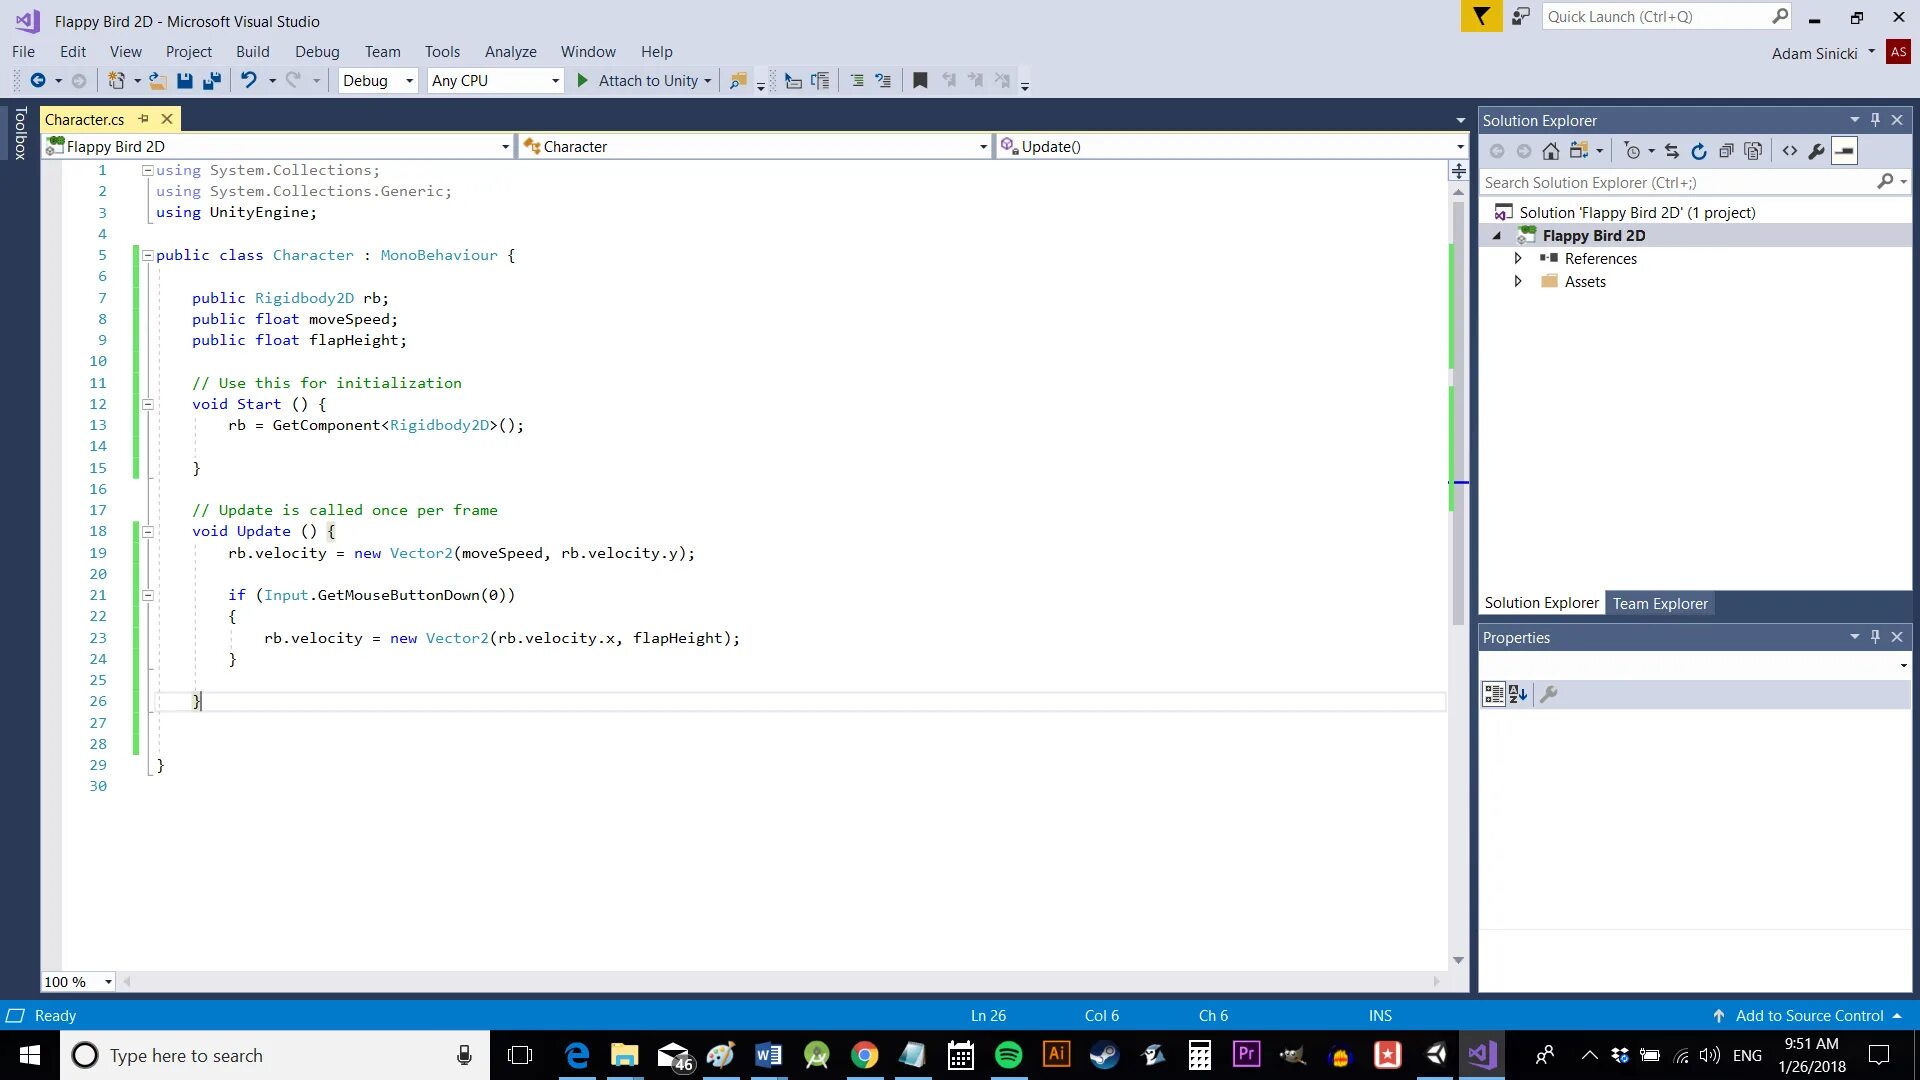Viewport: 1920px width, 1080px height.
Task: Click the Undo toolbar icon
Action: coord(249,81)
